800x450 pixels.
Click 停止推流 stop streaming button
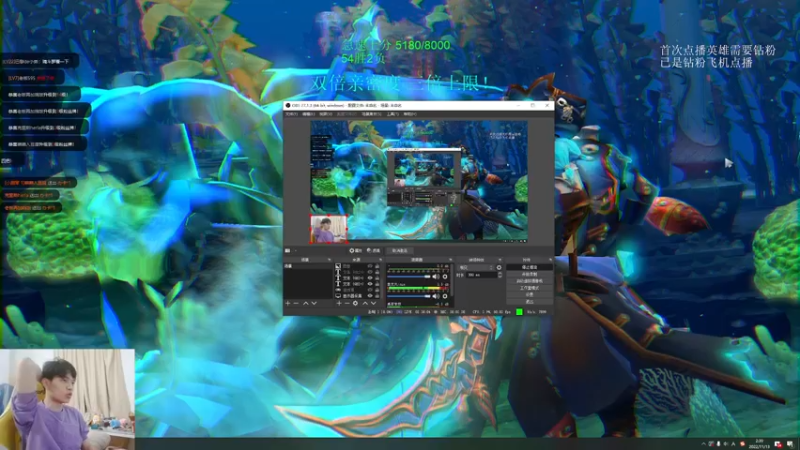530,267
